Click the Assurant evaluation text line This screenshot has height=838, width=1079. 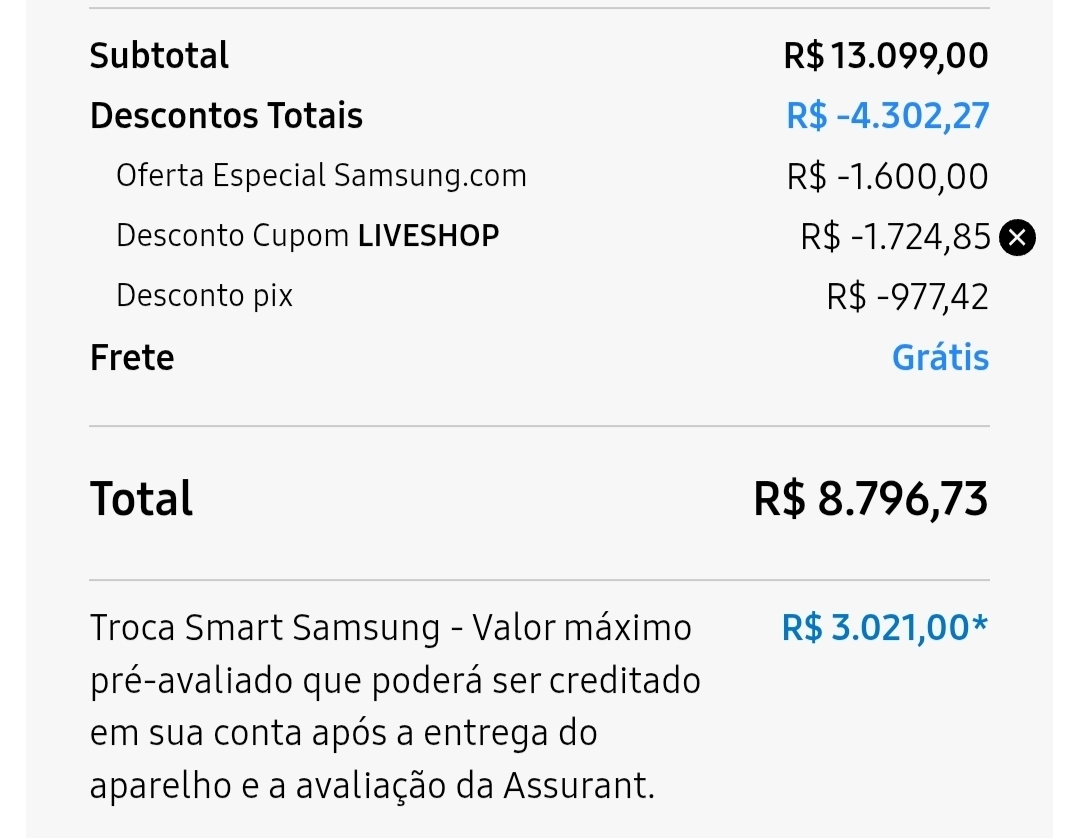tap(372, 786)
